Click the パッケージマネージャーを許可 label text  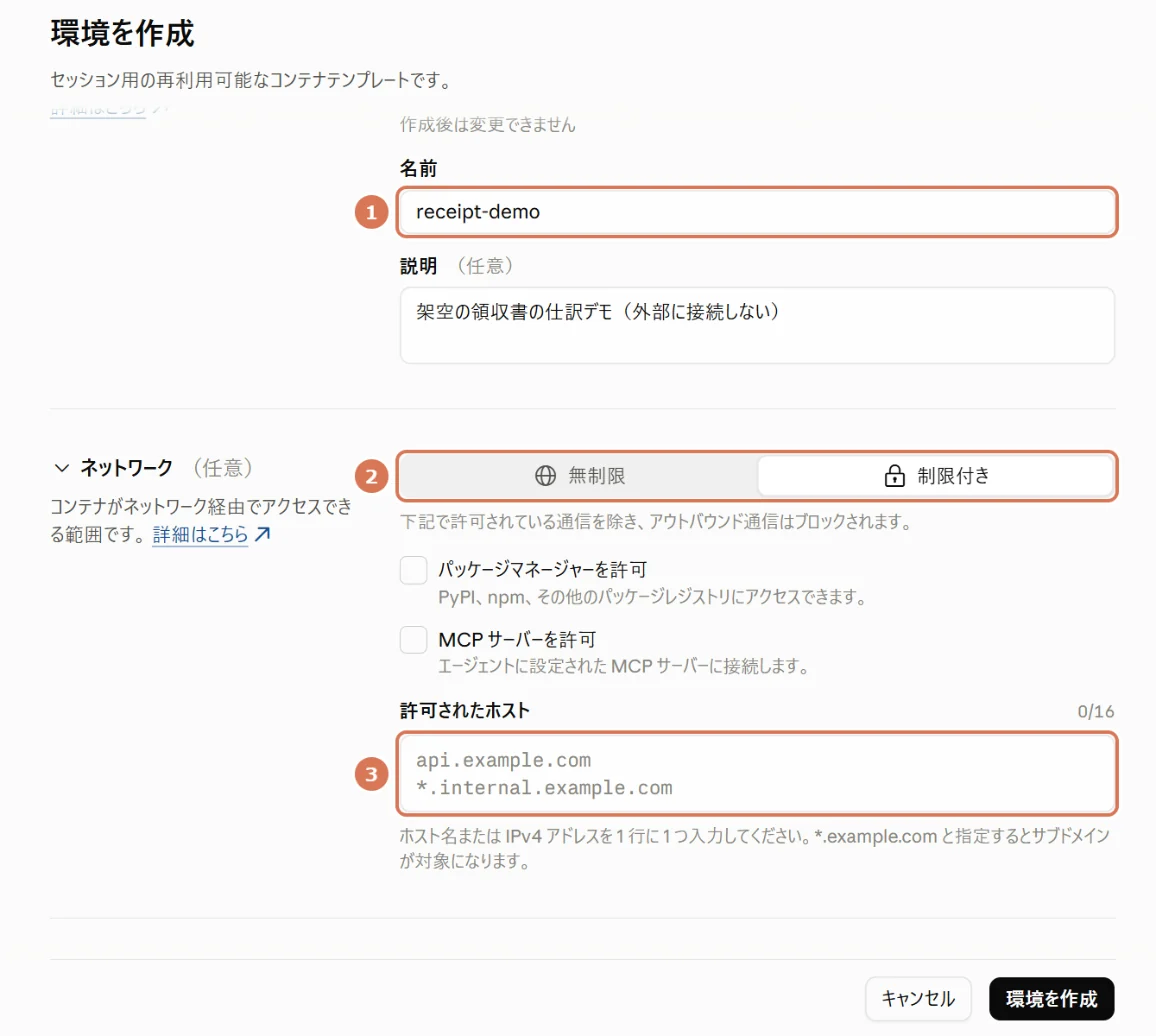tap(542, 570)
